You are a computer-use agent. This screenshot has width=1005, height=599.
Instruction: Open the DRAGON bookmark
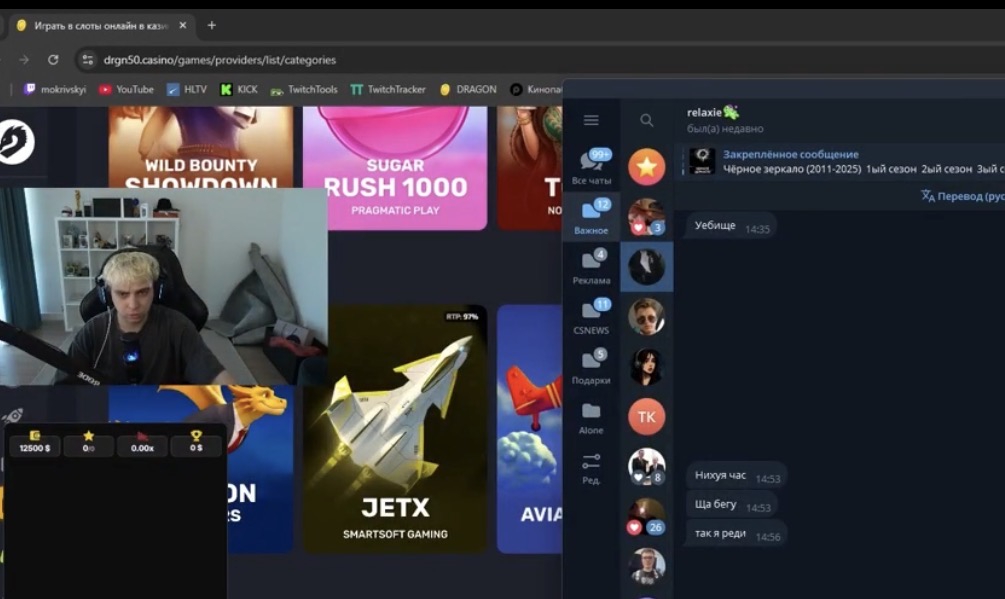(x=468, y=90)
